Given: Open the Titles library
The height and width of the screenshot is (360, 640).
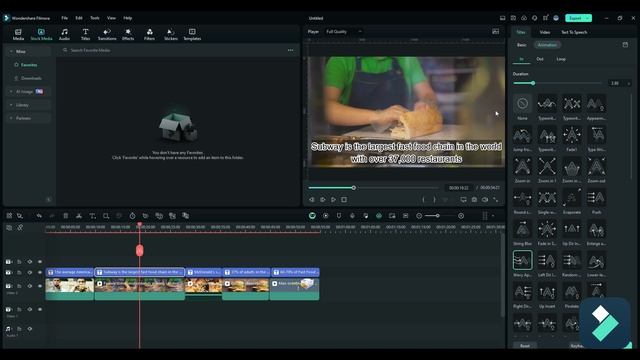Looking at the screenshot, I should coord(85,34).
